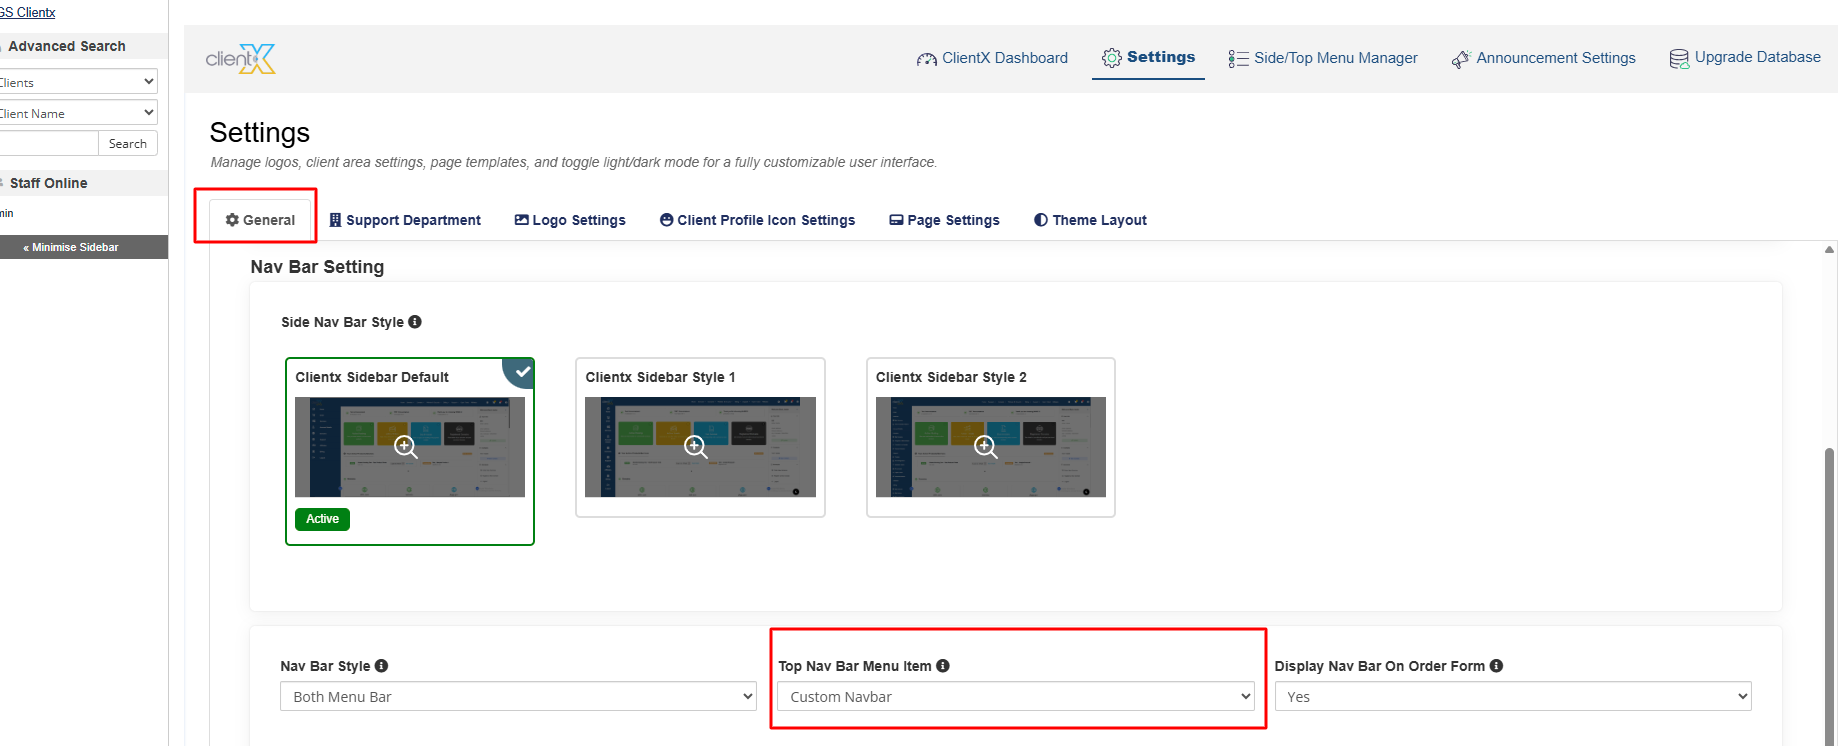Zoom magnifier on Clientx Sidebar Default preview
Image resolution: width=1838 pixels, height=746 pixels.
click(405, 446)
